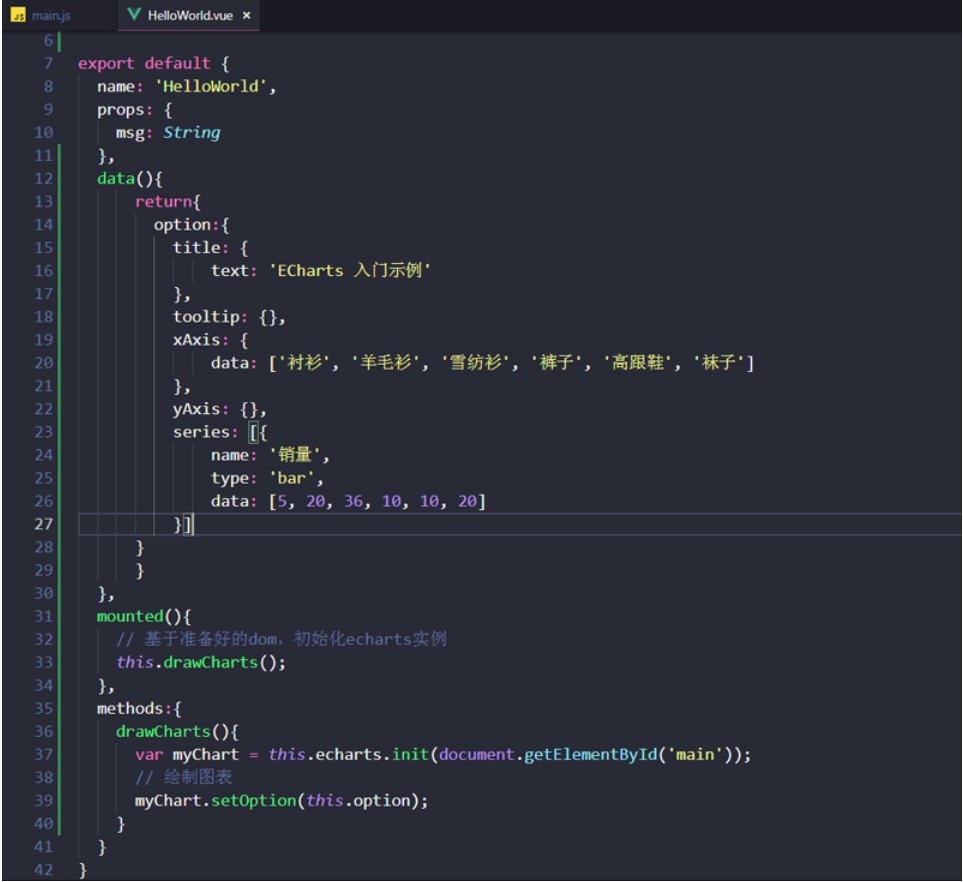This screenshot has width=963, height=882.
Task: Click the comment '基于准备好的dom' line
Action: coord(281,639)
